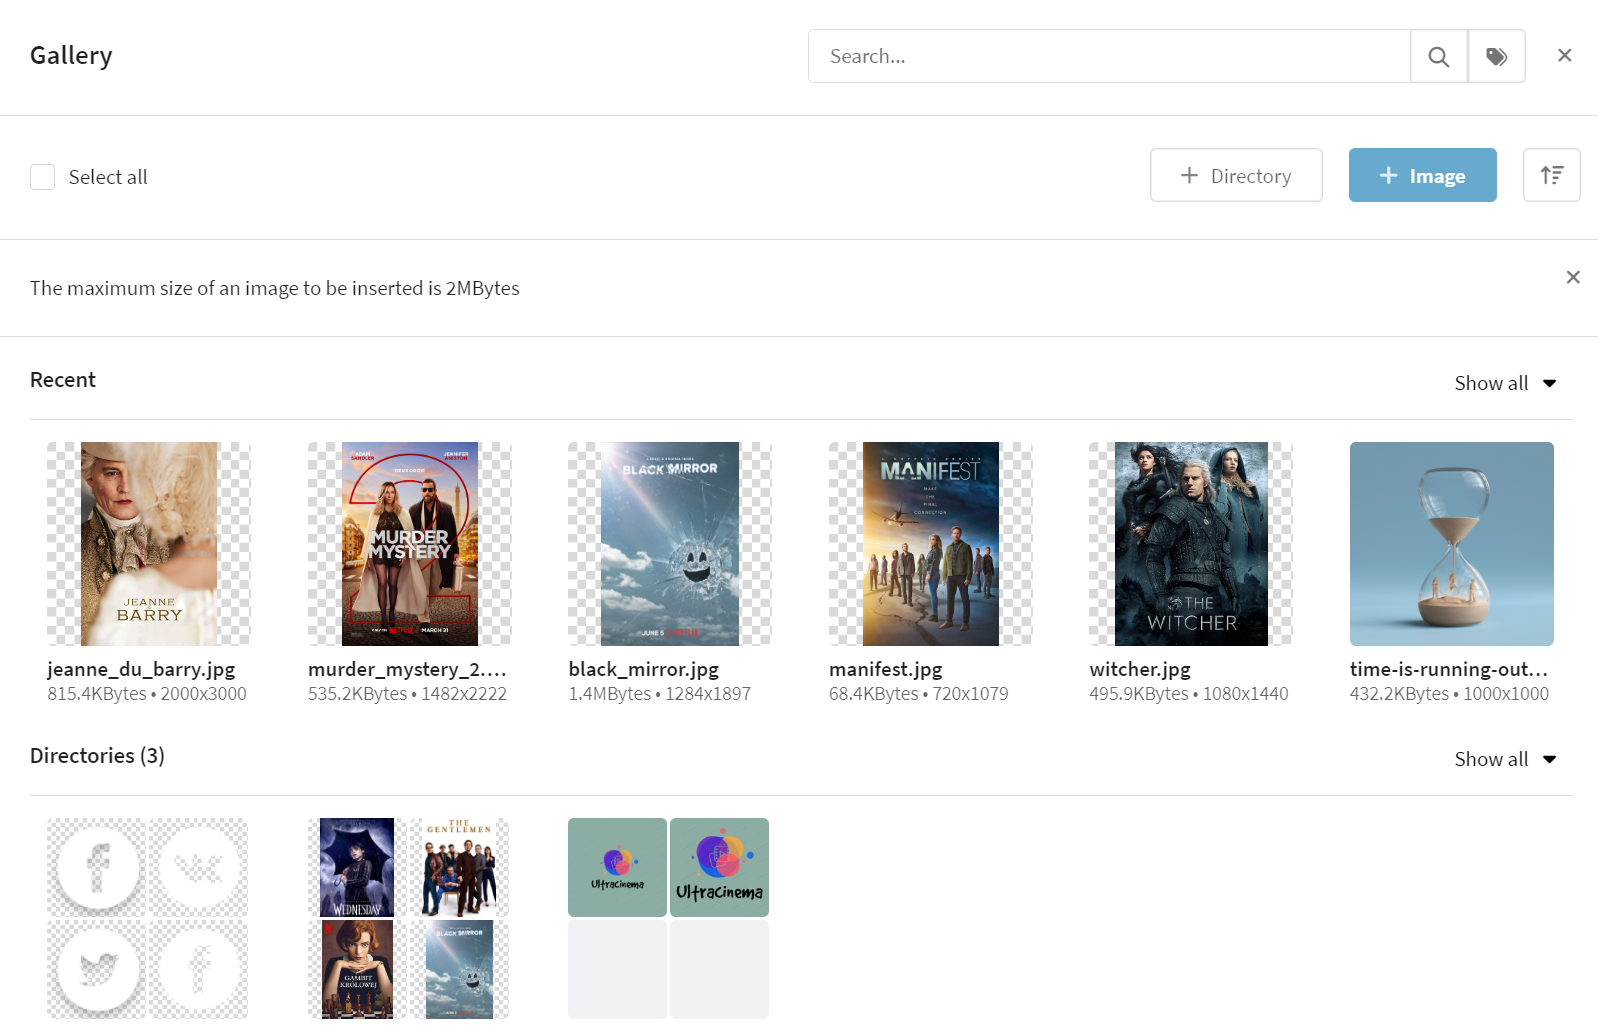
Task: Click the black_mirror.jpg file name
Action: tap(644, 669)
